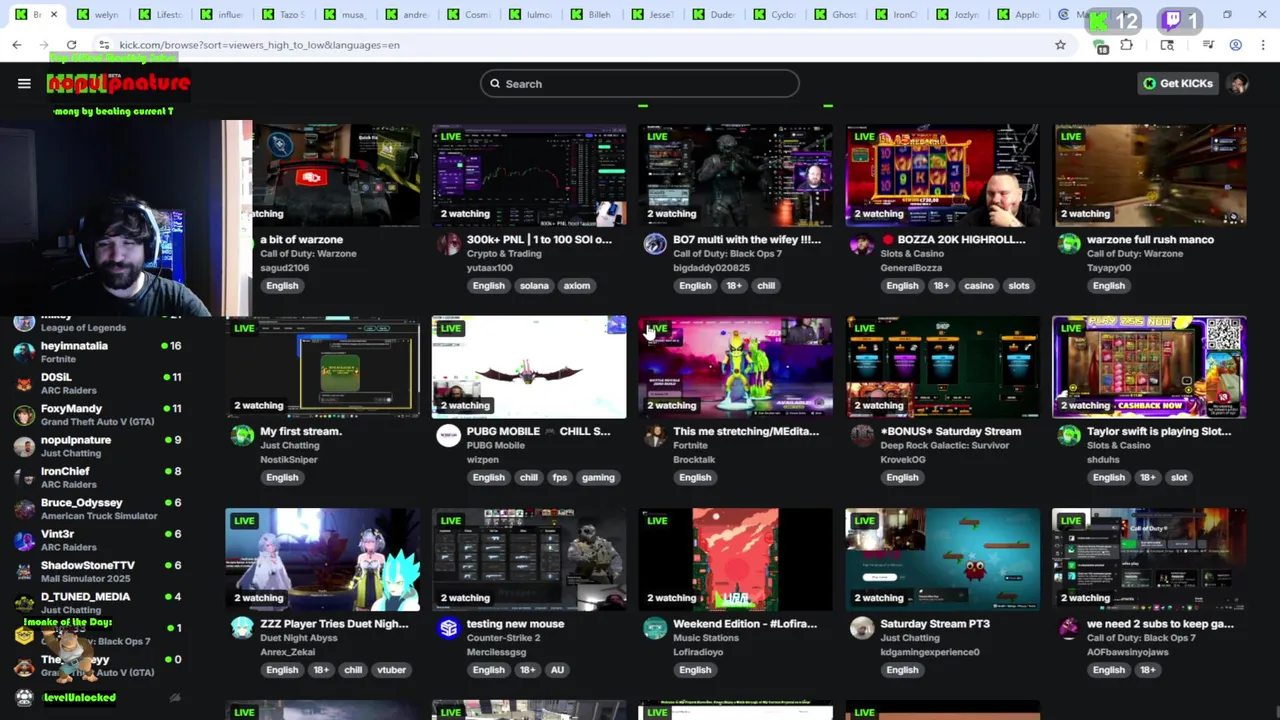Open Bruce_Odyssey channel in sidebar

(98, 509)
